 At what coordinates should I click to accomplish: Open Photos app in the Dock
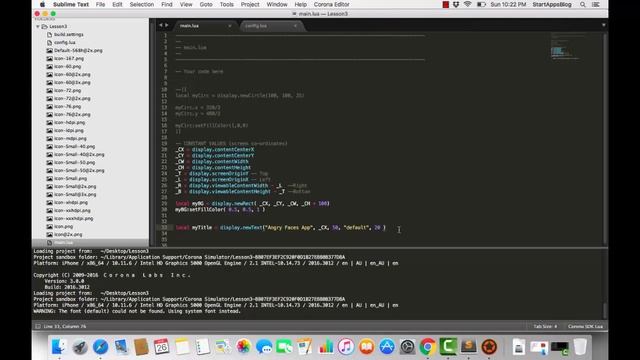[x=244, y=347]
